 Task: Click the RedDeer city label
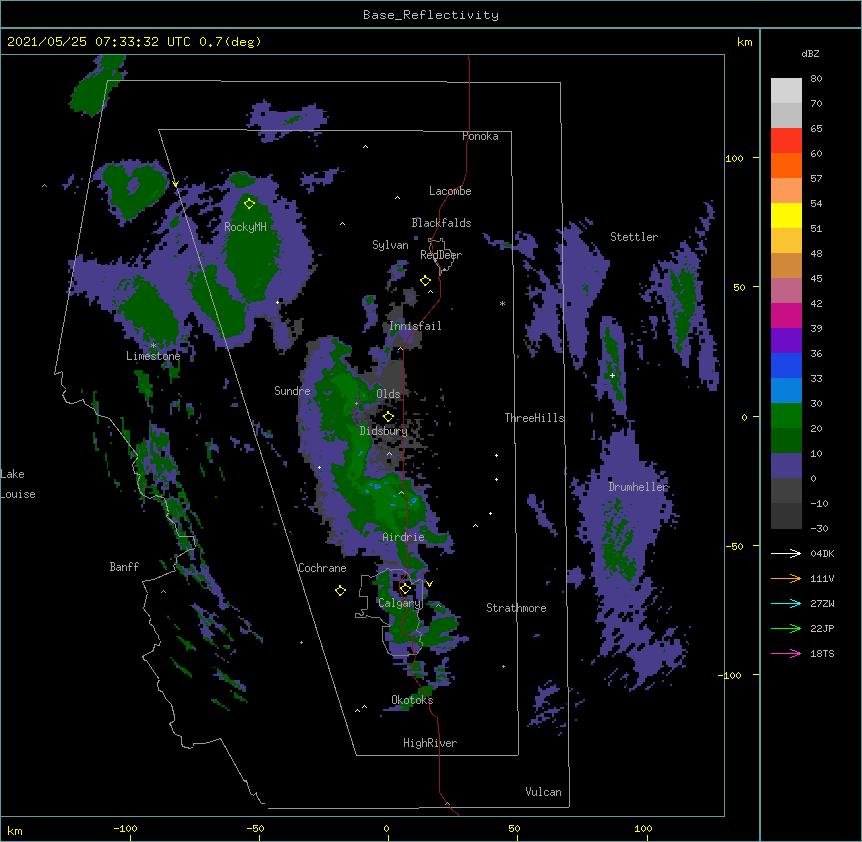pos(441,255)
